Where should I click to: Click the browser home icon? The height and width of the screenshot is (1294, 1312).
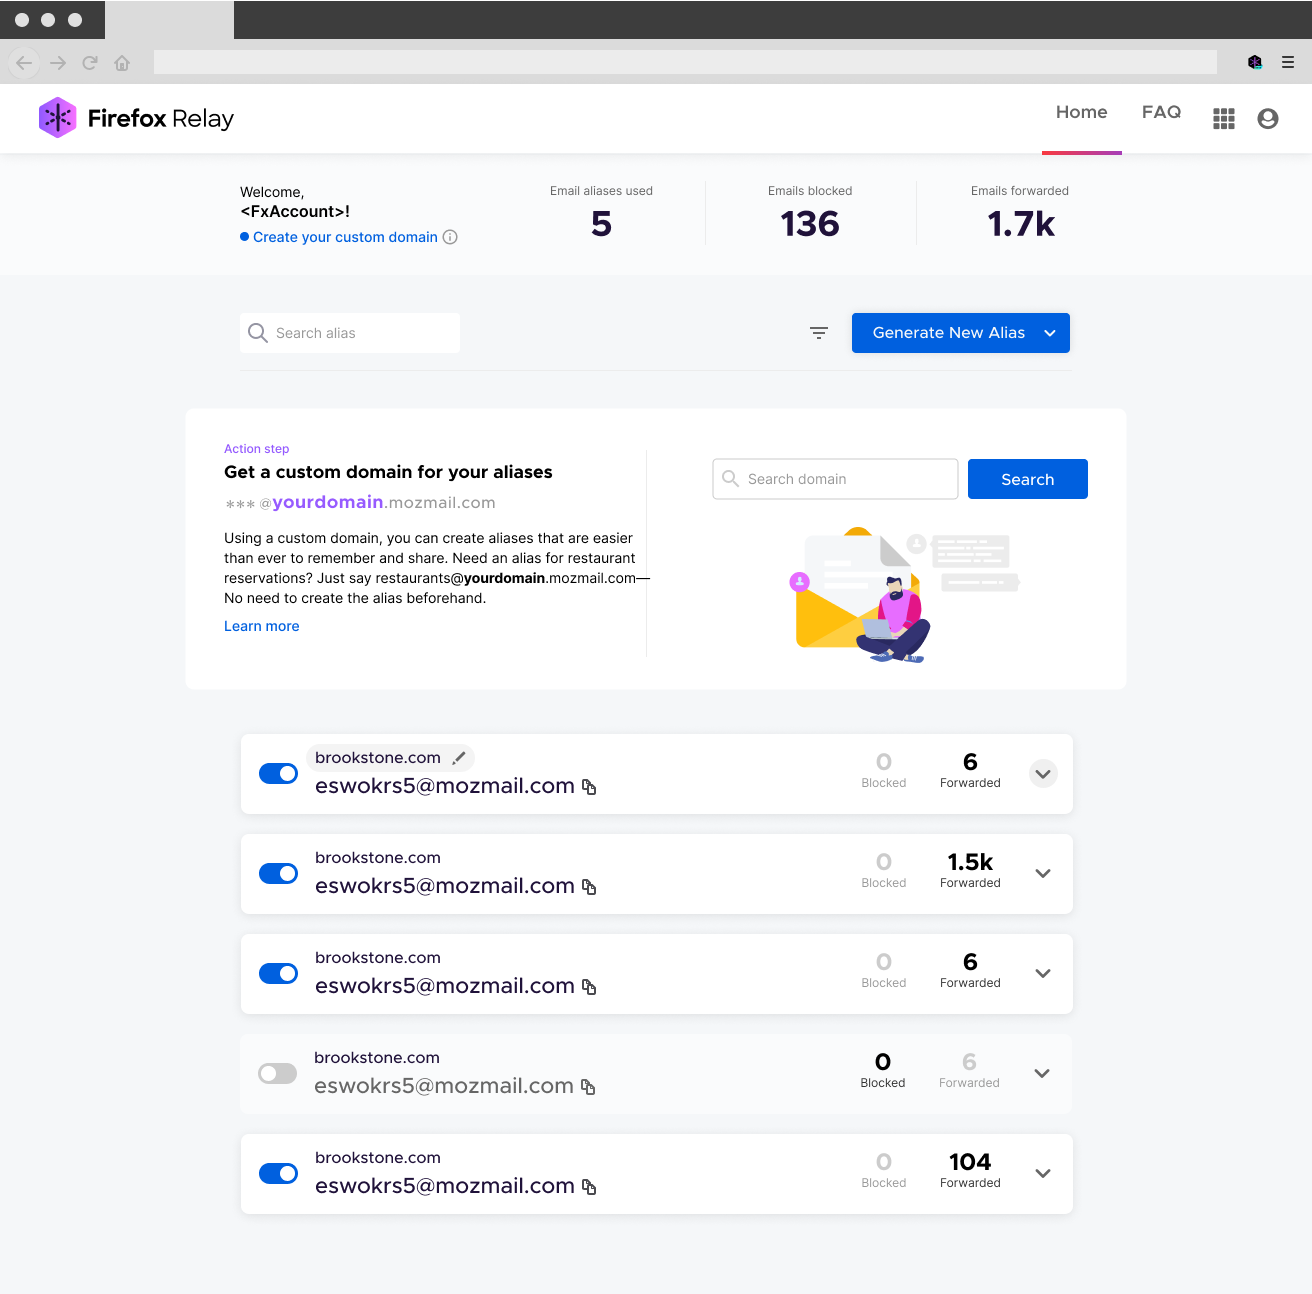pyautogui.click(x=122, y=63)
